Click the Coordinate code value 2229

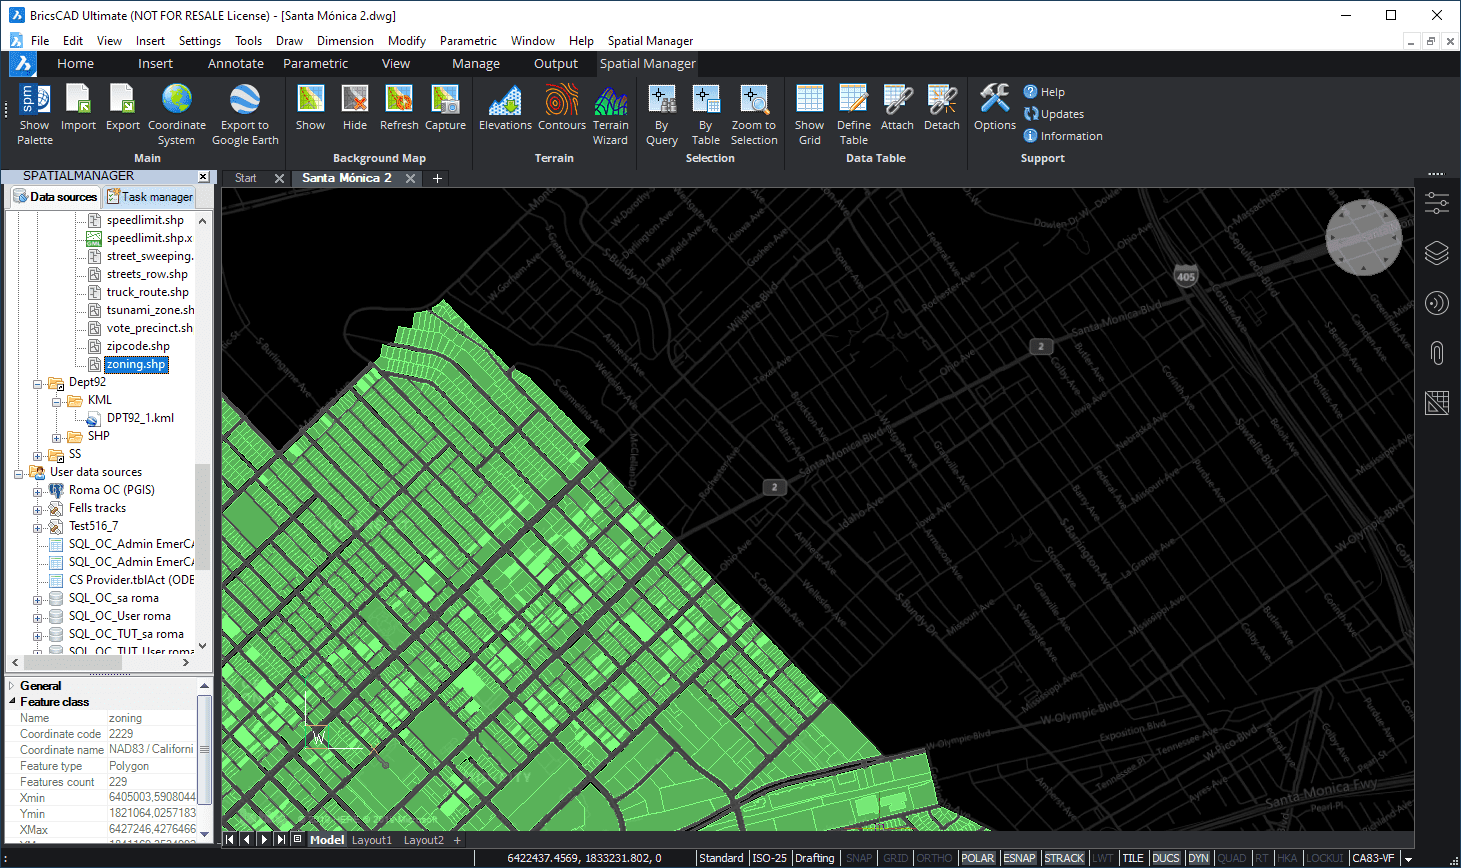click(x=121, y=734)
